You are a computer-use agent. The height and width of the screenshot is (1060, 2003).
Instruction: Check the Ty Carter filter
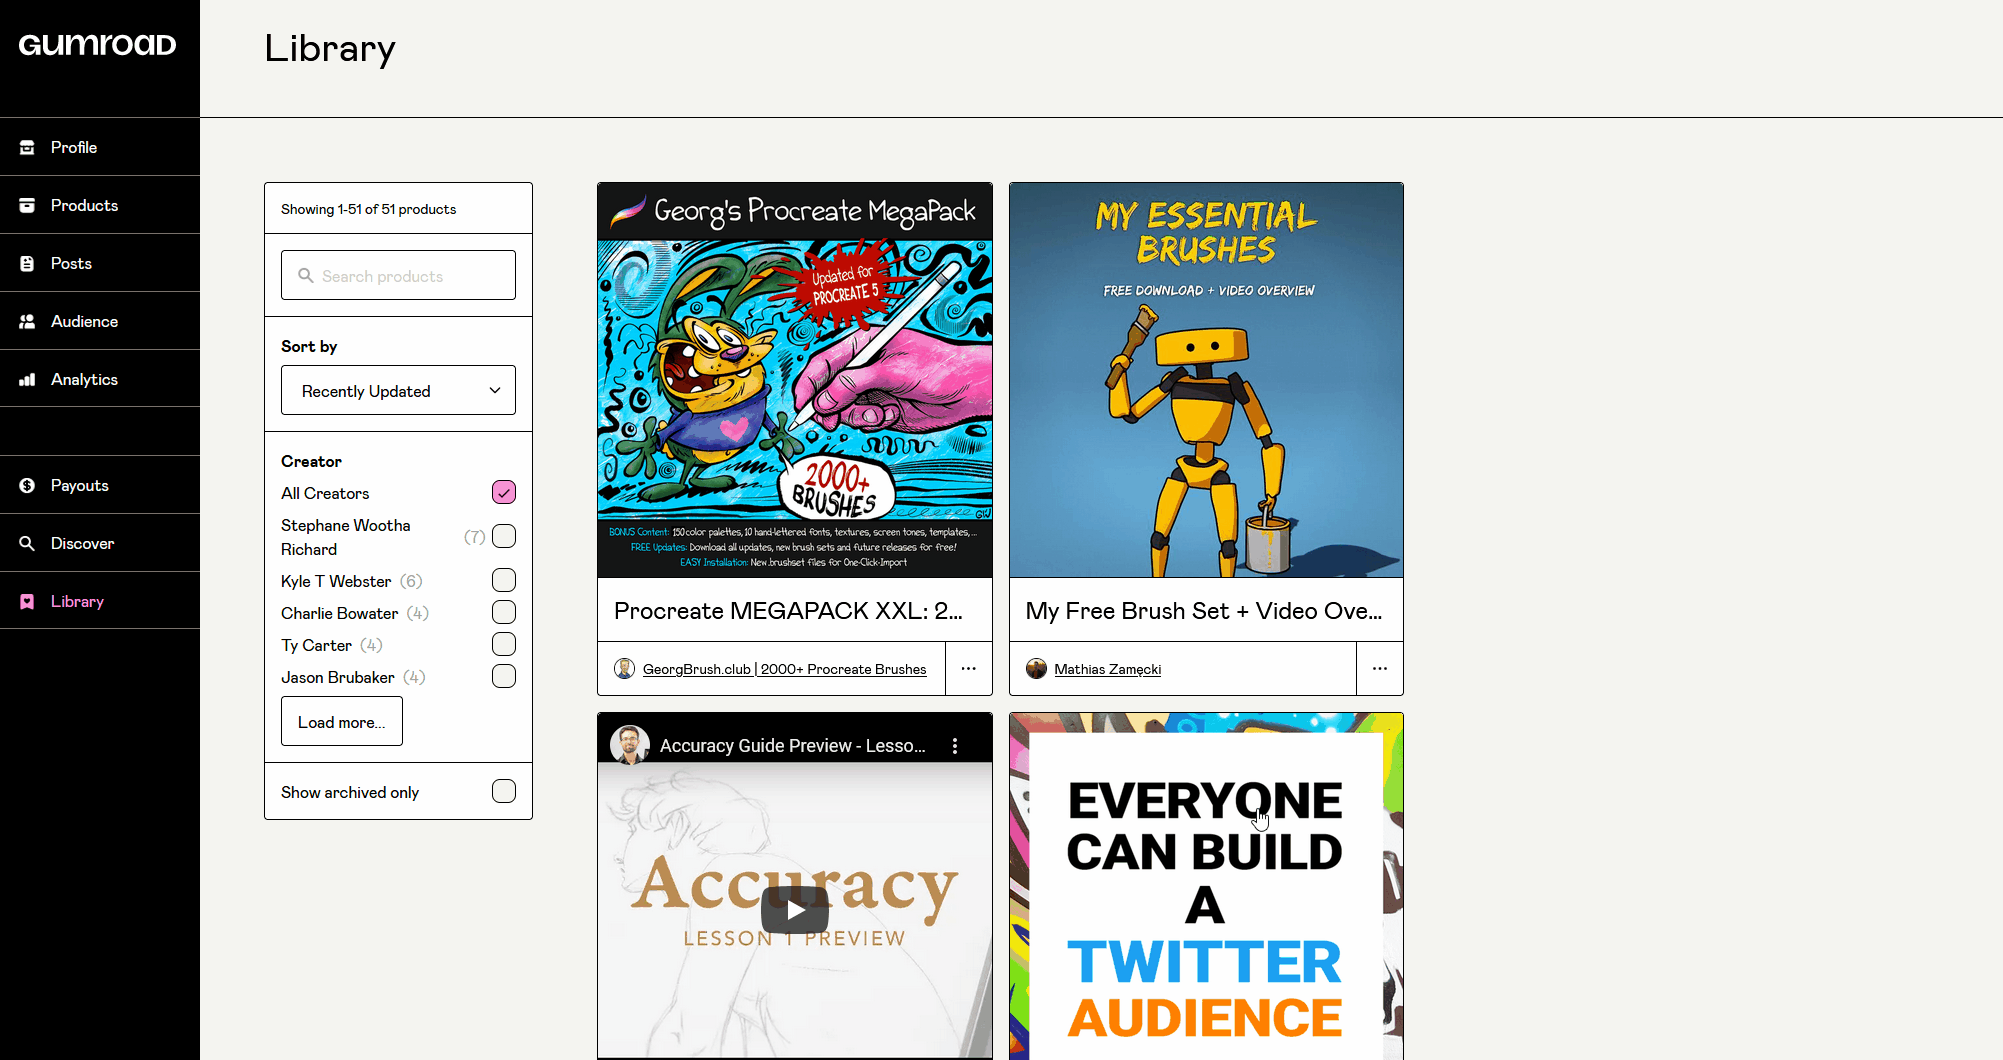tap(504, 644)
